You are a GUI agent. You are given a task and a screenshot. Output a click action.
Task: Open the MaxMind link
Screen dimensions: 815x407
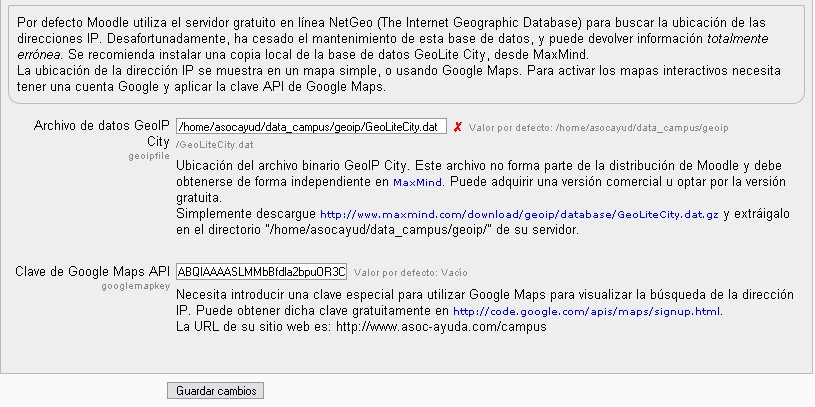click(x=418, y=183)
